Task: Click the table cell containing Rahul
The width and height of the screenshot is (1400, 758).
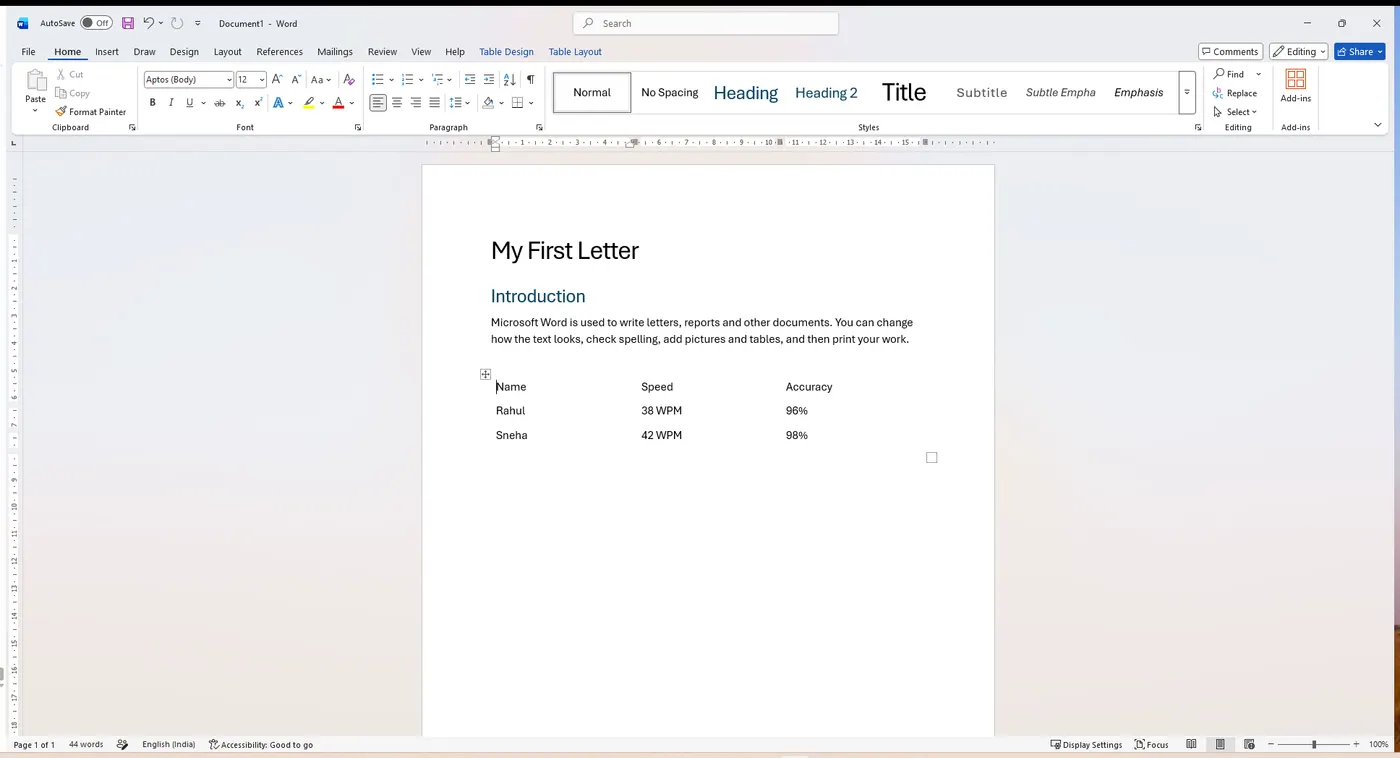Action: 563,411
